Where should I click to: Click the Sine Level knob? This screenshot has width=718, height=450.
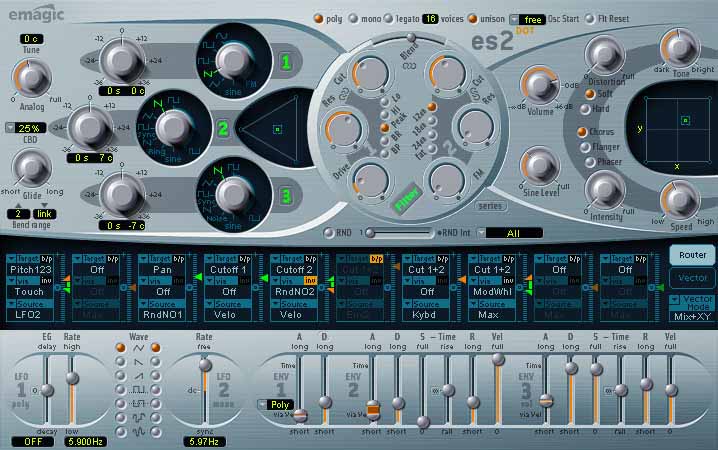[540, 167]
